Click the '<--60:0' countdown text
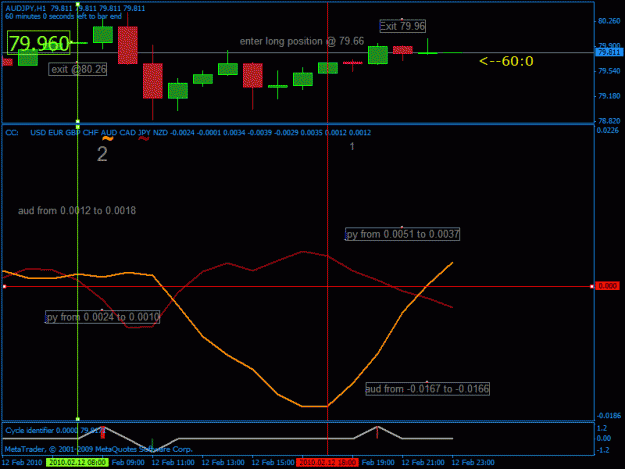This screenshot has height=469, width=625. (506, 61)
